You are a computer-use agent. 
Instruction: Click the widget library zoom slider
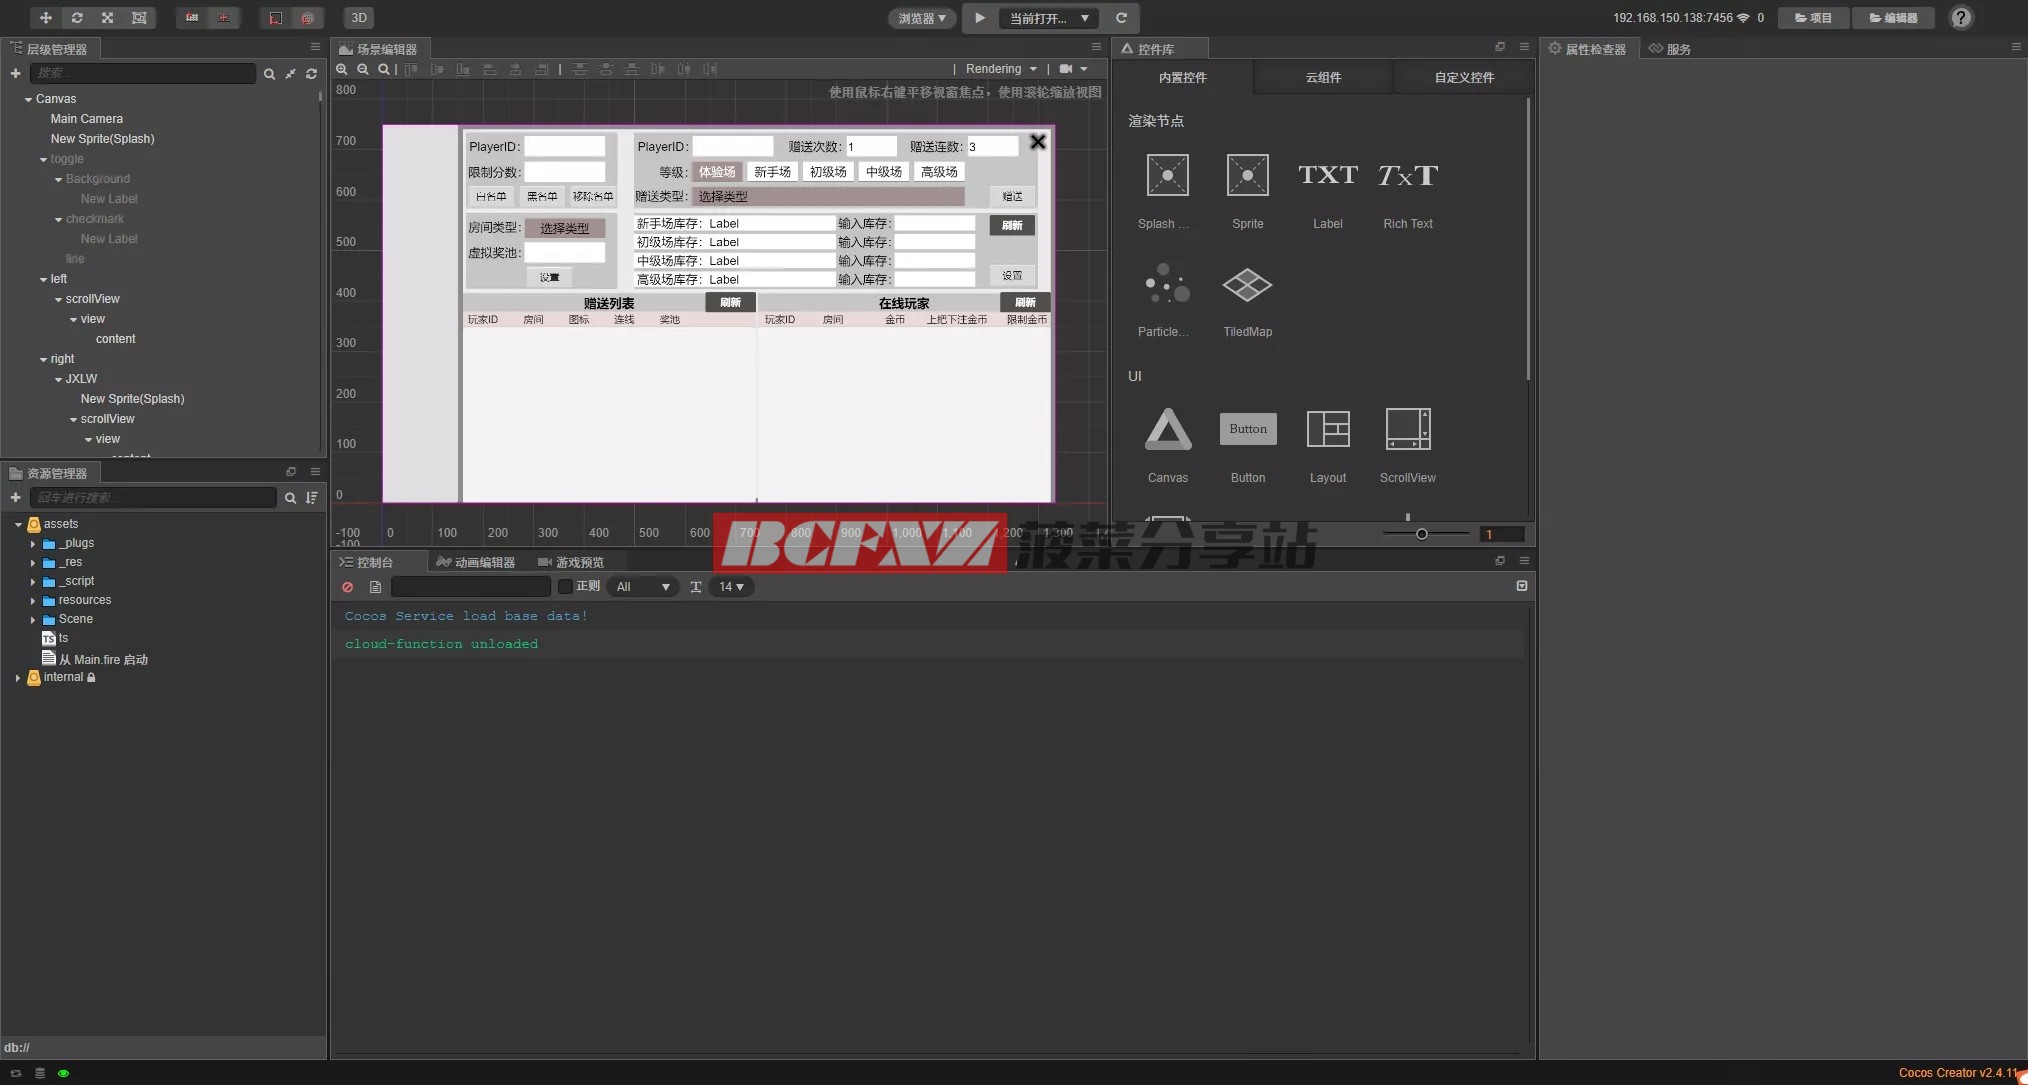tap(1421, 534)
